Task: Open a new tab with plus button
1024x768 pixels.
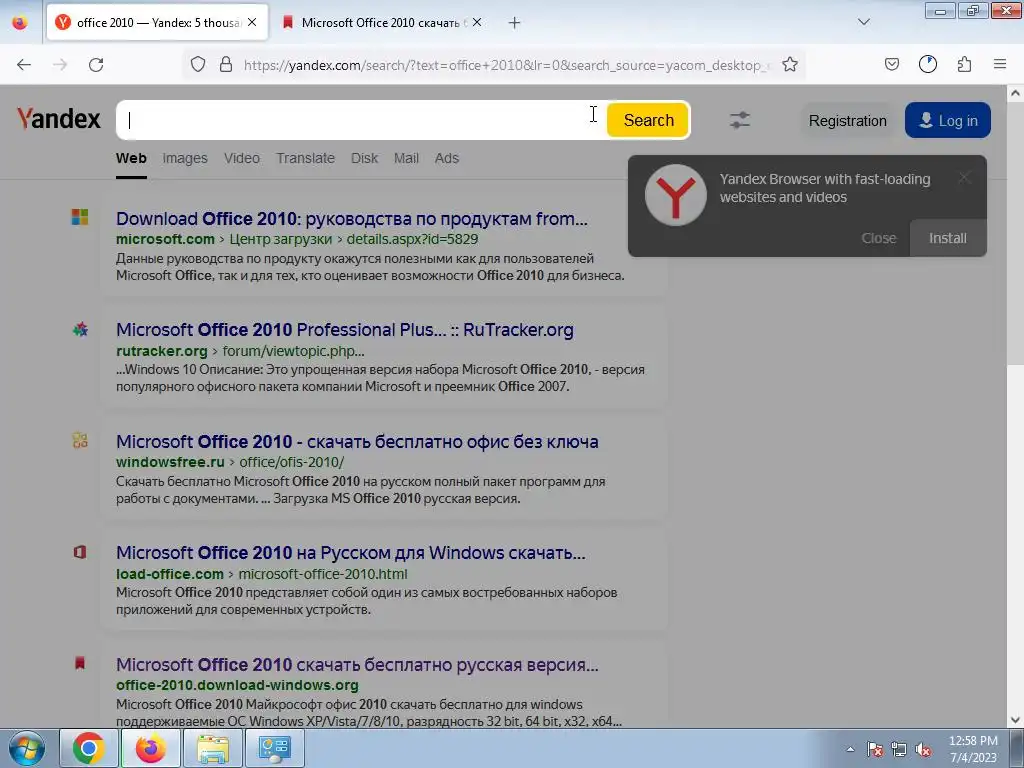Action: (x=515, y=23)
